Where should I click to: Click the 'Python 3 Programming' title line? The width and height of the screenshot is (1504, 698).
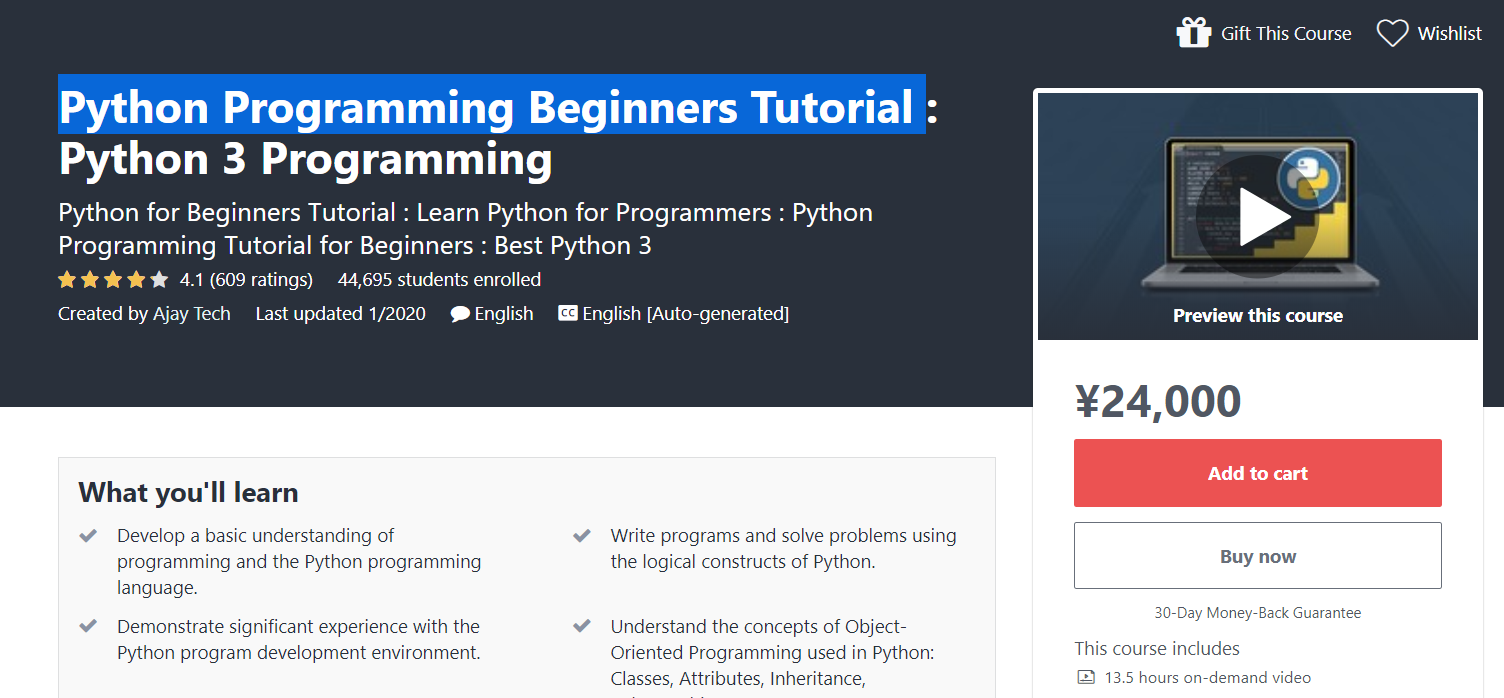(x=305, y=160)
